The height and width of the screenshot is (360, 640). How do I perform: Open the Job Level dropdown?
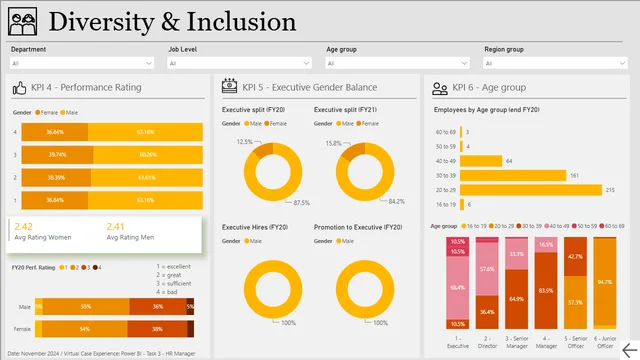(x=240, y=63)
